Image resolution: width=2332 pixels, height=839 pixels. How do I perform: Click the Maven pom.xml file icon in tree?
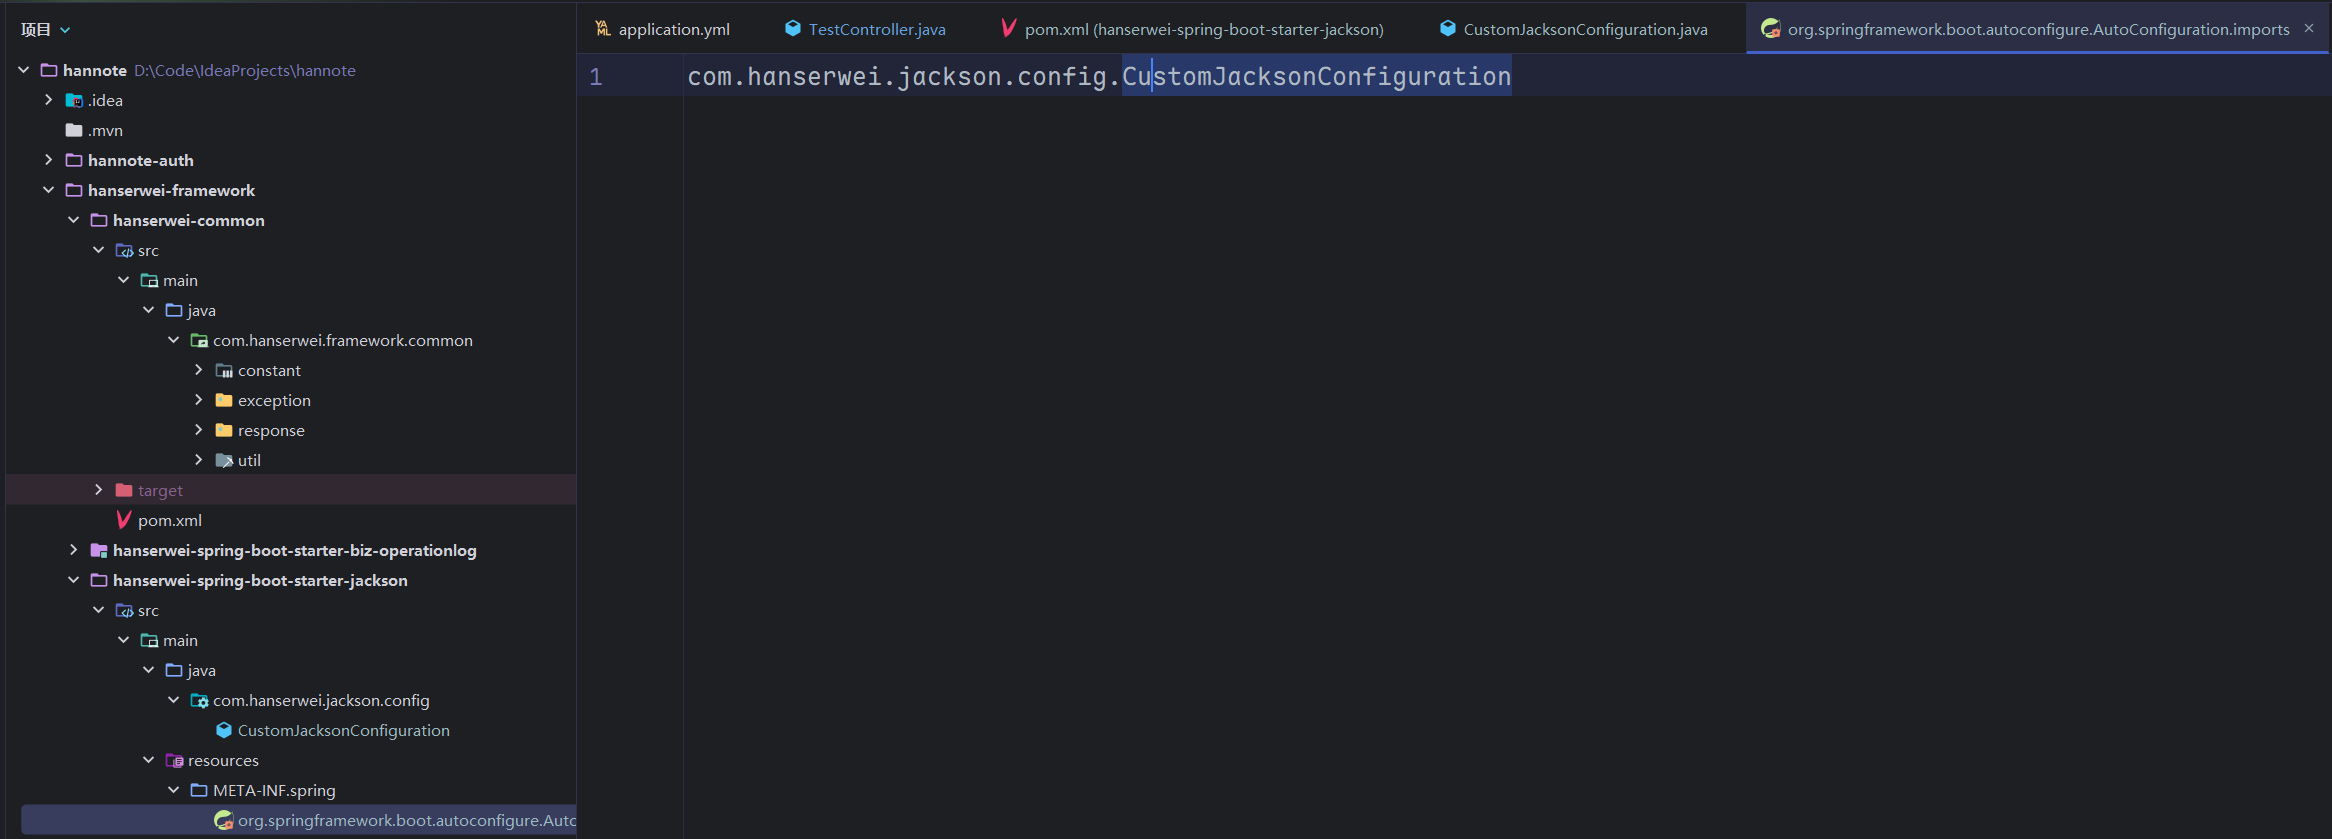click(x=124, y=520)
